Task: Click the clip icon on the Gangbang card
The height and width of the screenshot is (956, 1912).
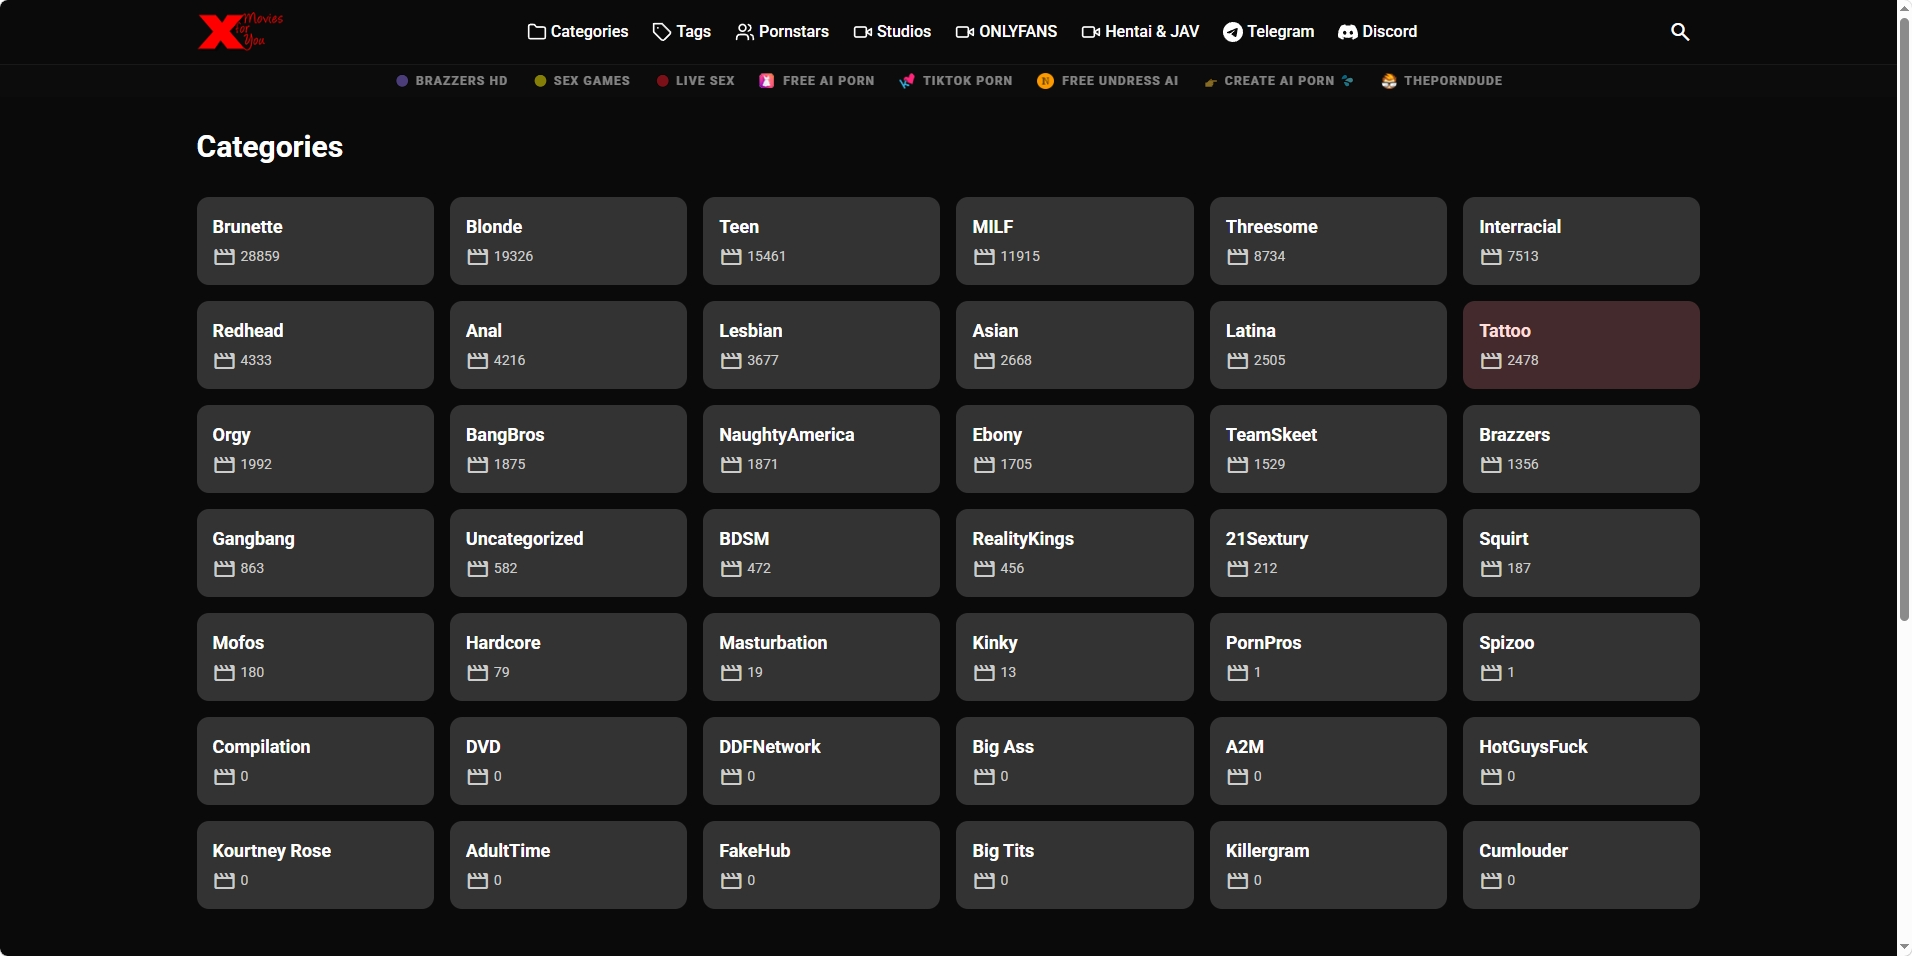Action: point(224,569)
